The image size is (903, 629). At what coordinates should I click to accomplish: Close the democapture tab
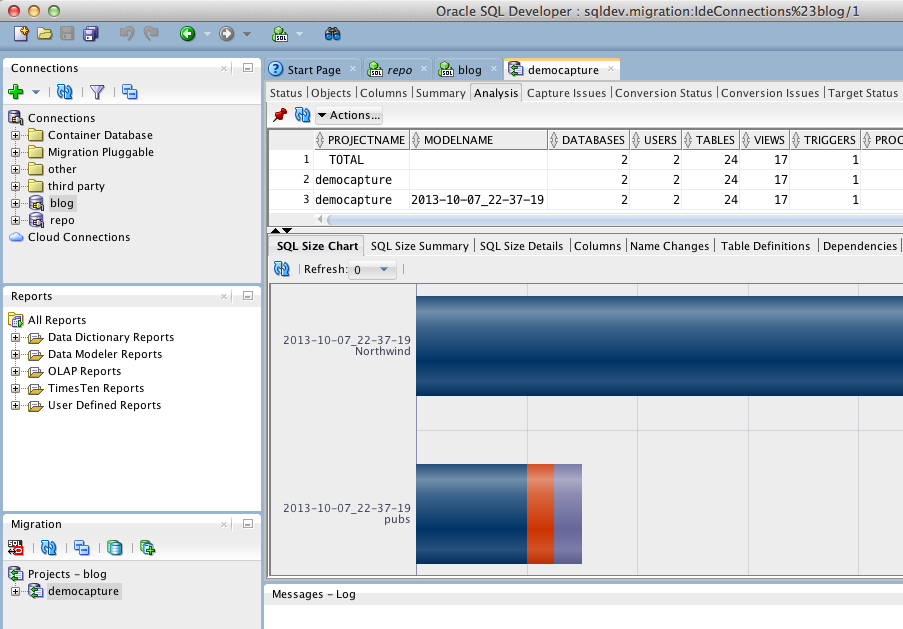pos(611,69)
